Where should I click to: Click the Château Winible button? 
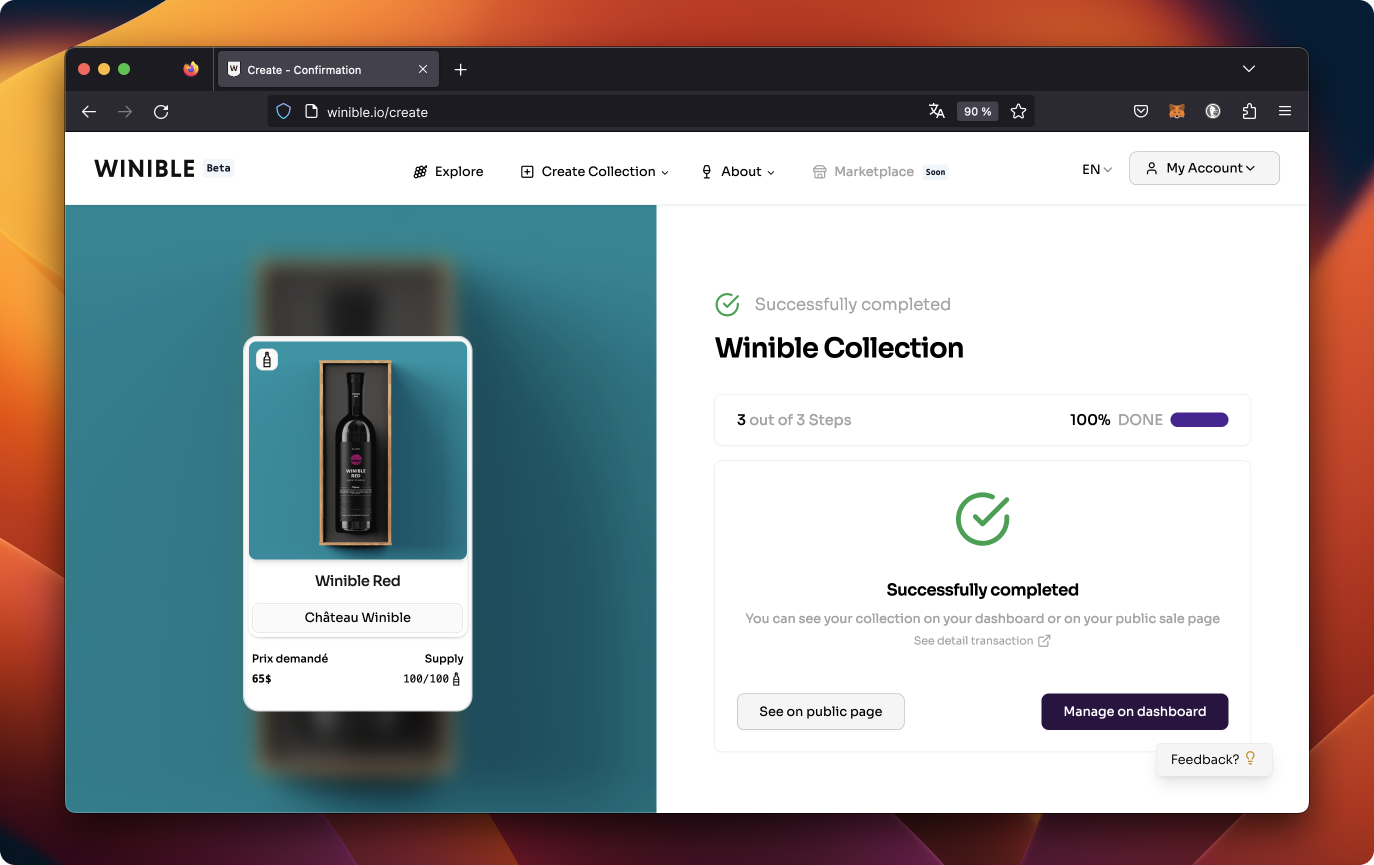(x=358, y=618)
